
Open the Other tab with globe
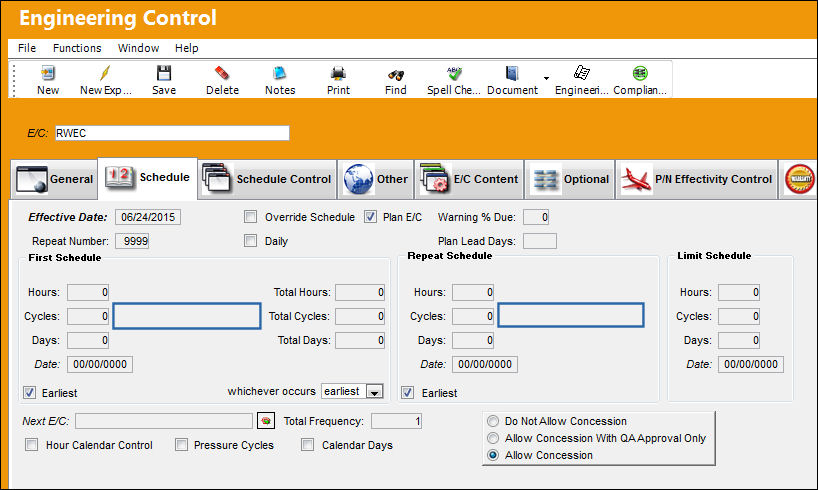376,180
